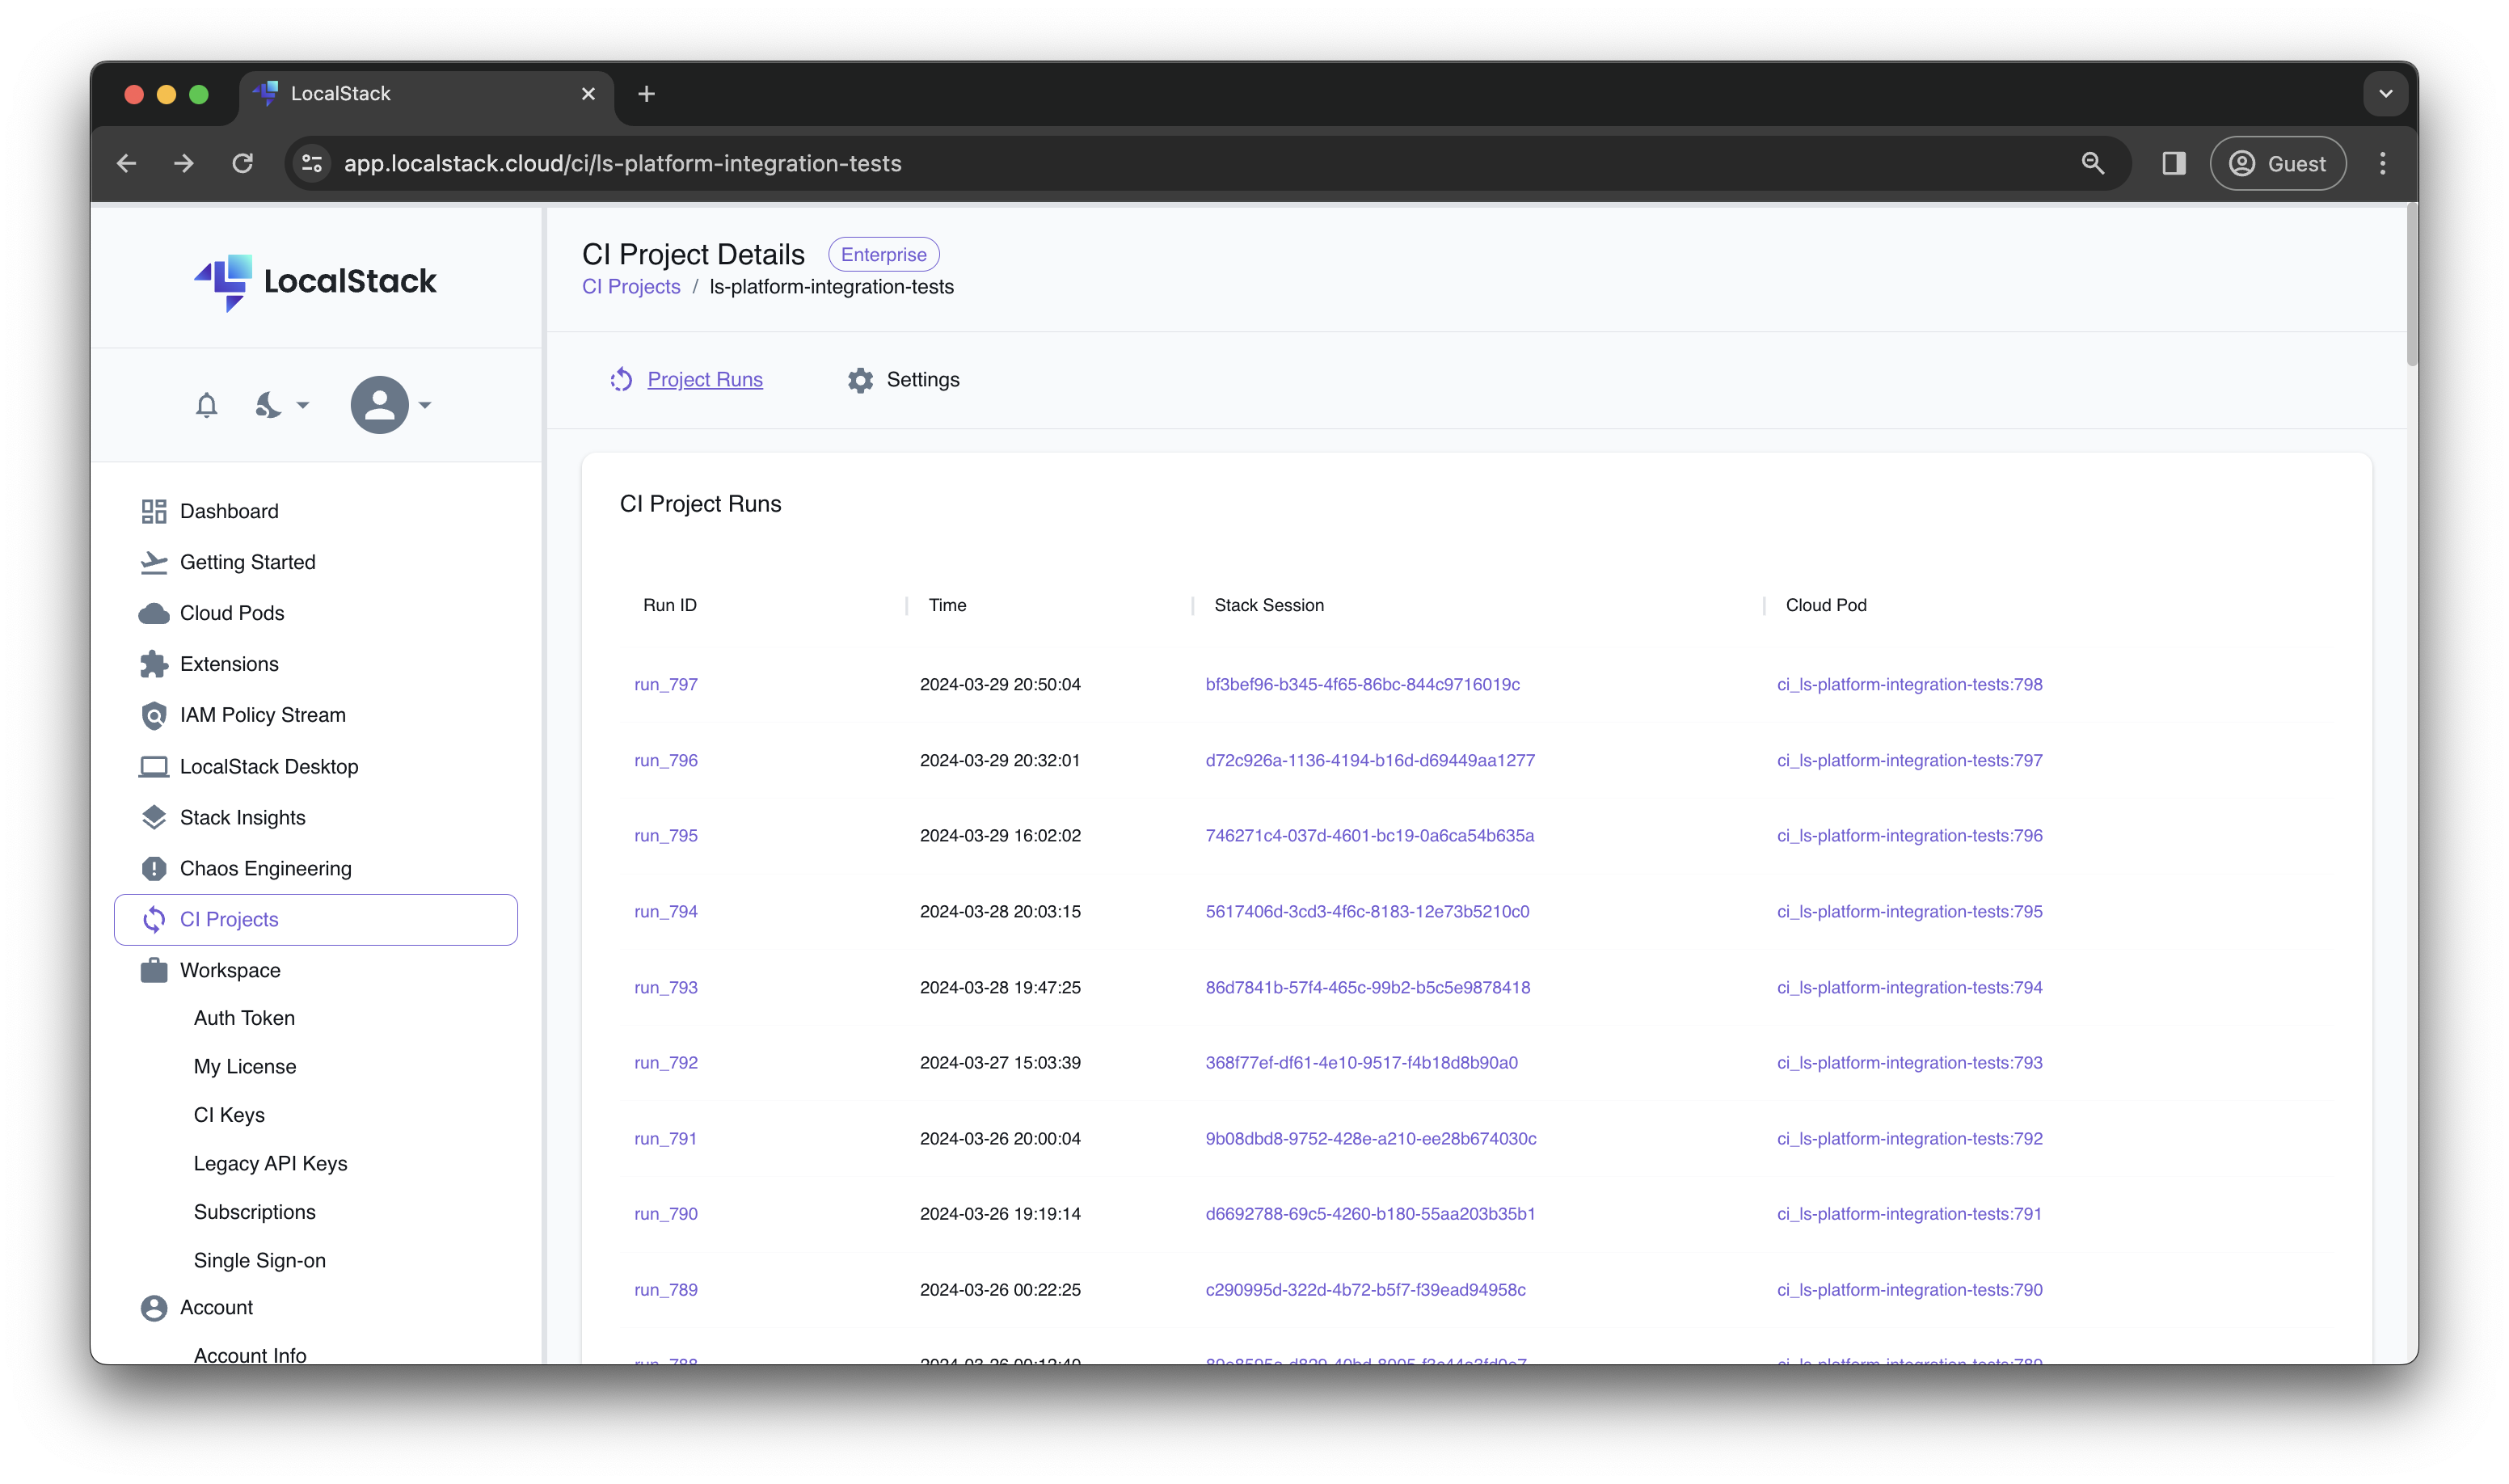Open the Cloud Pods section
This screenshot has width=2509, height=1484.
coord(231,613)
